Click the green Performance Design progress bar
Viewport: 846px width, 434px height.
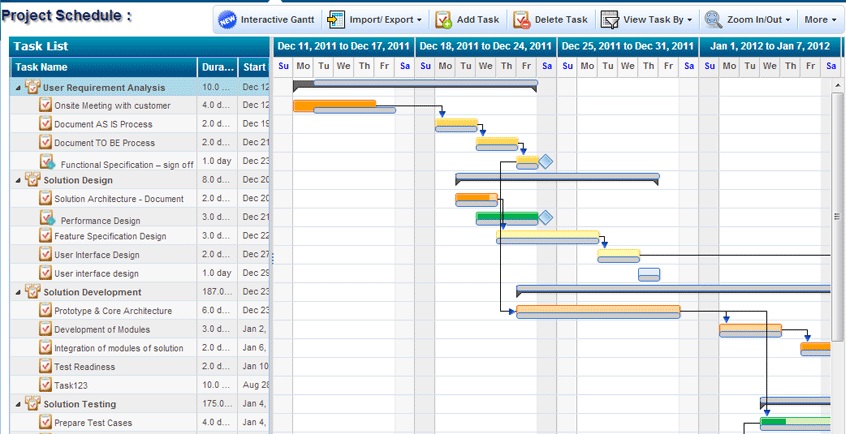[505, 216]
